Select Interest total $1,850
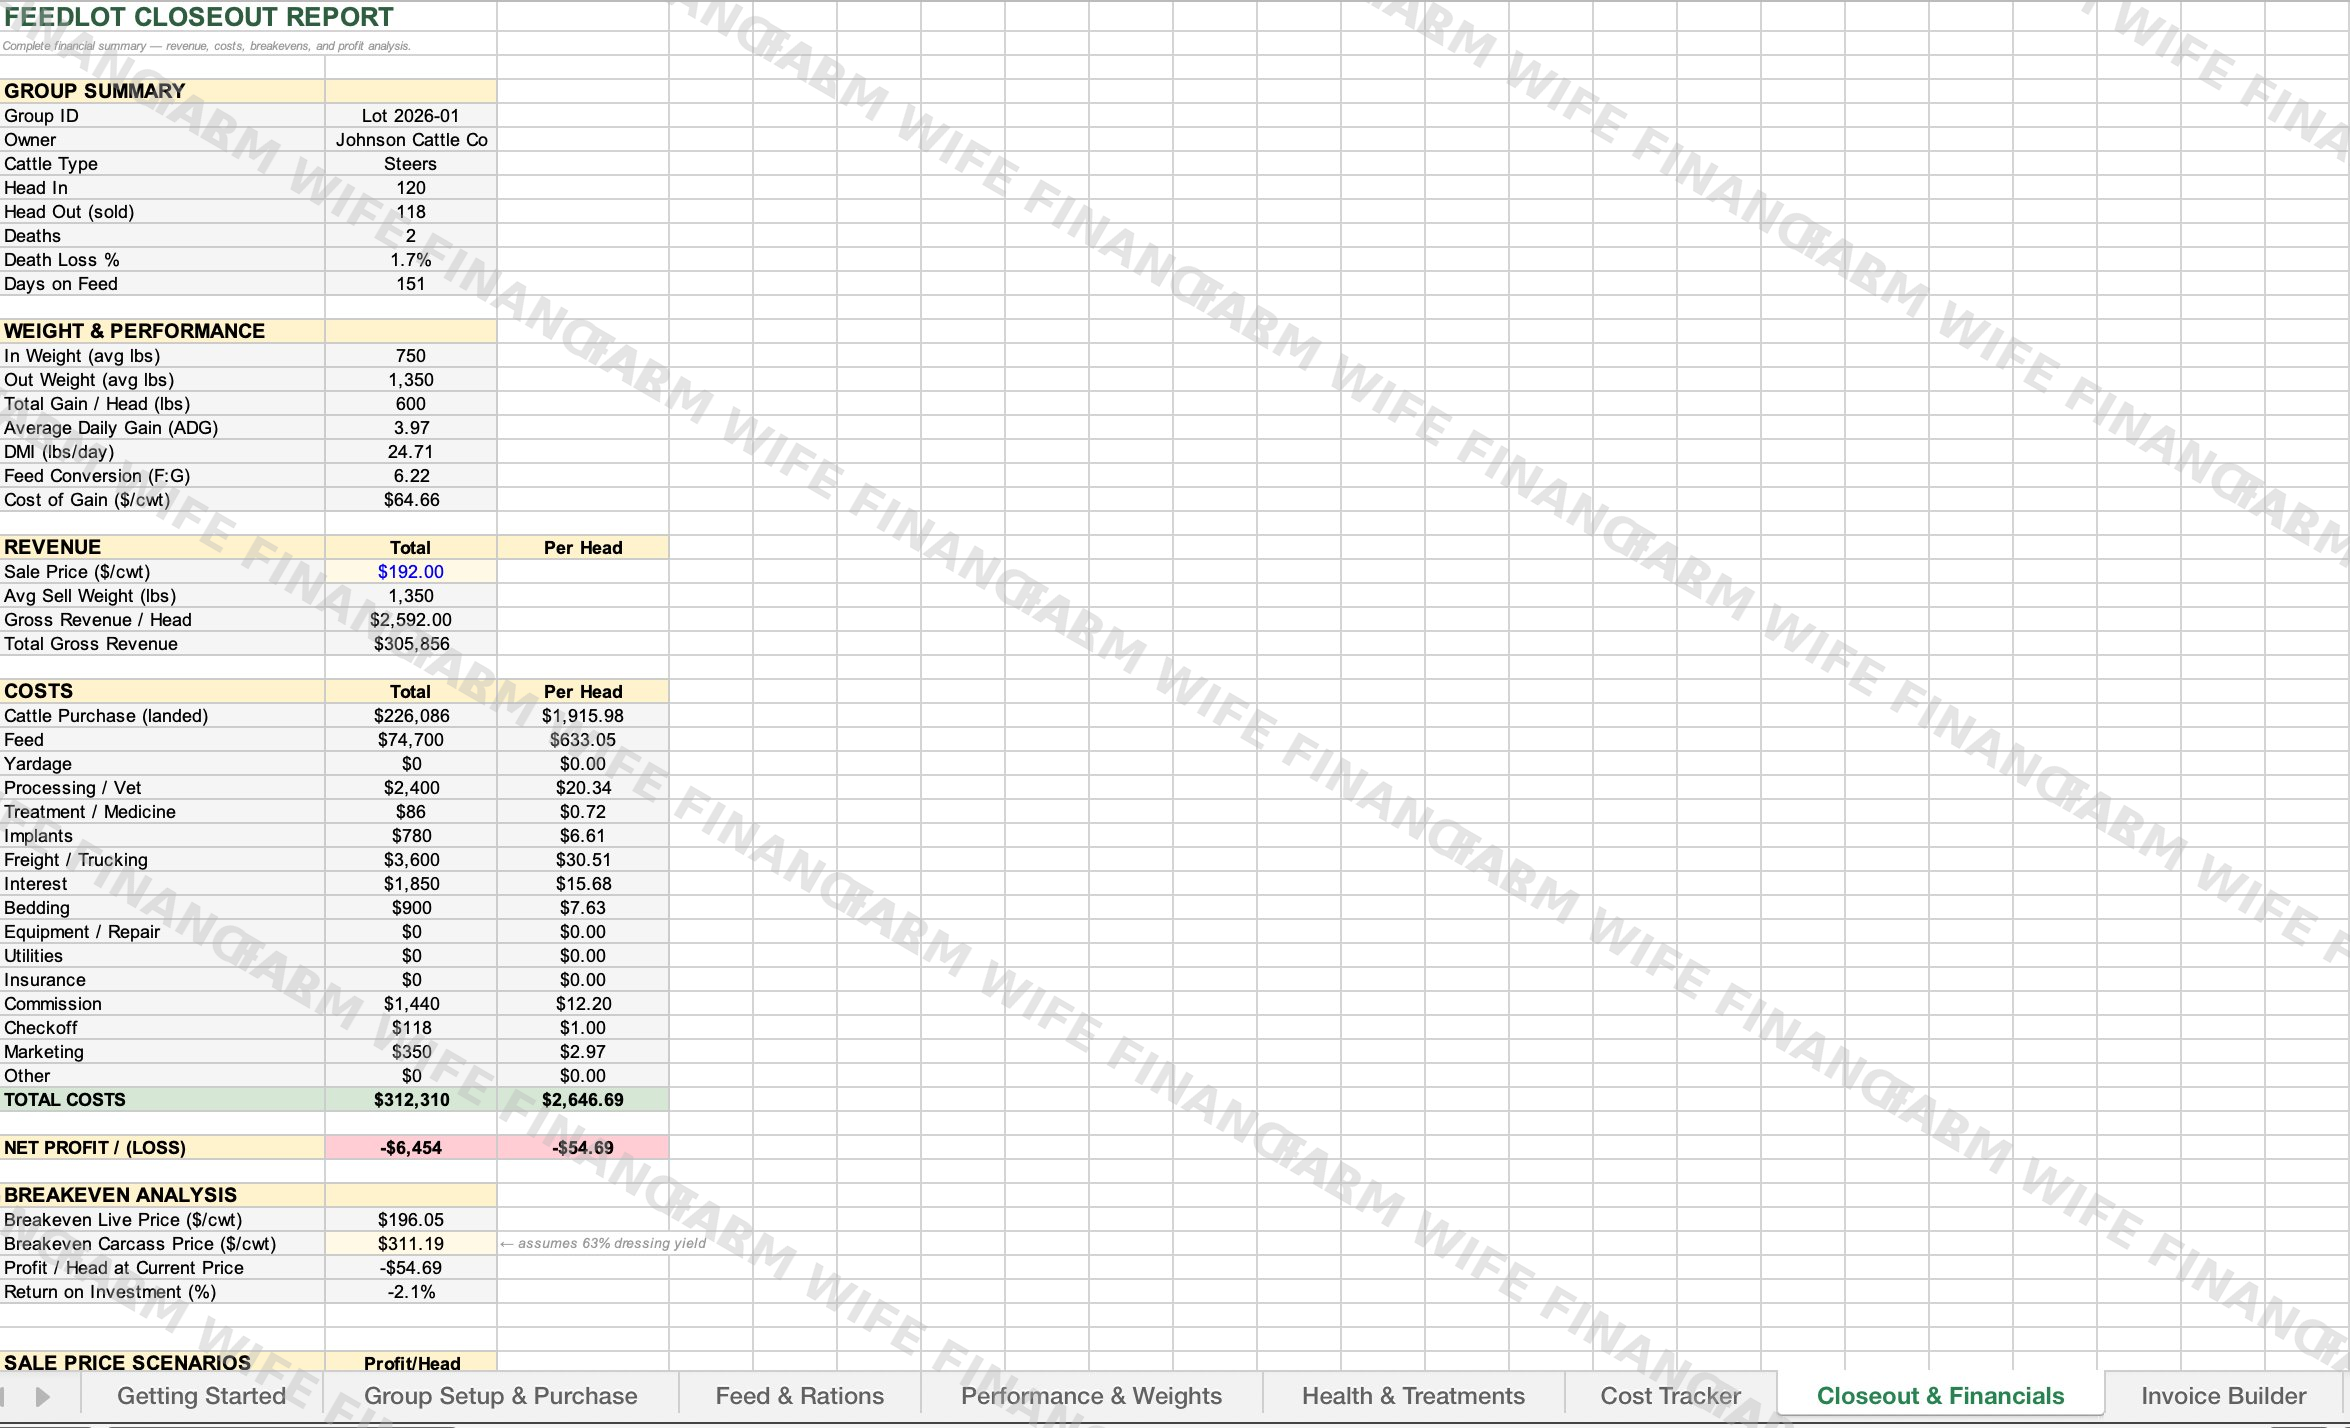The width and height of the screenshot is (2350, 1428). tap(410, 884)
